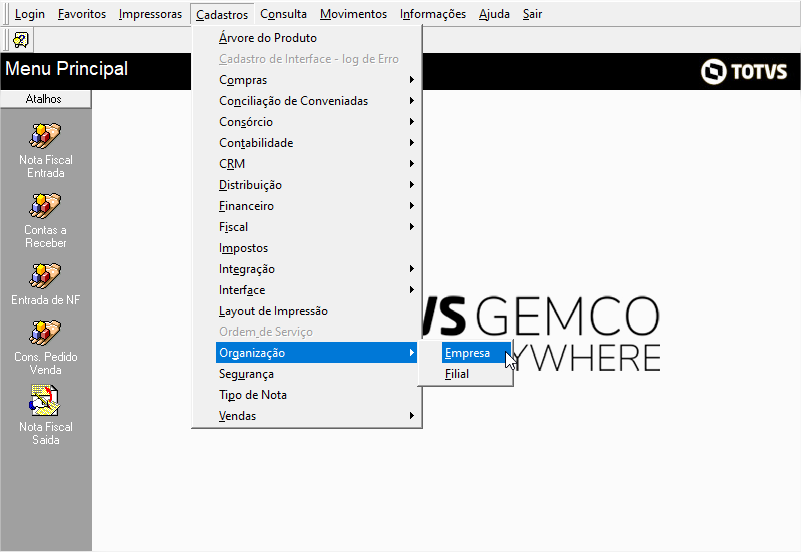
Task: Open the Nota Fiscal Saida shortcut icon
Action: 45,401
